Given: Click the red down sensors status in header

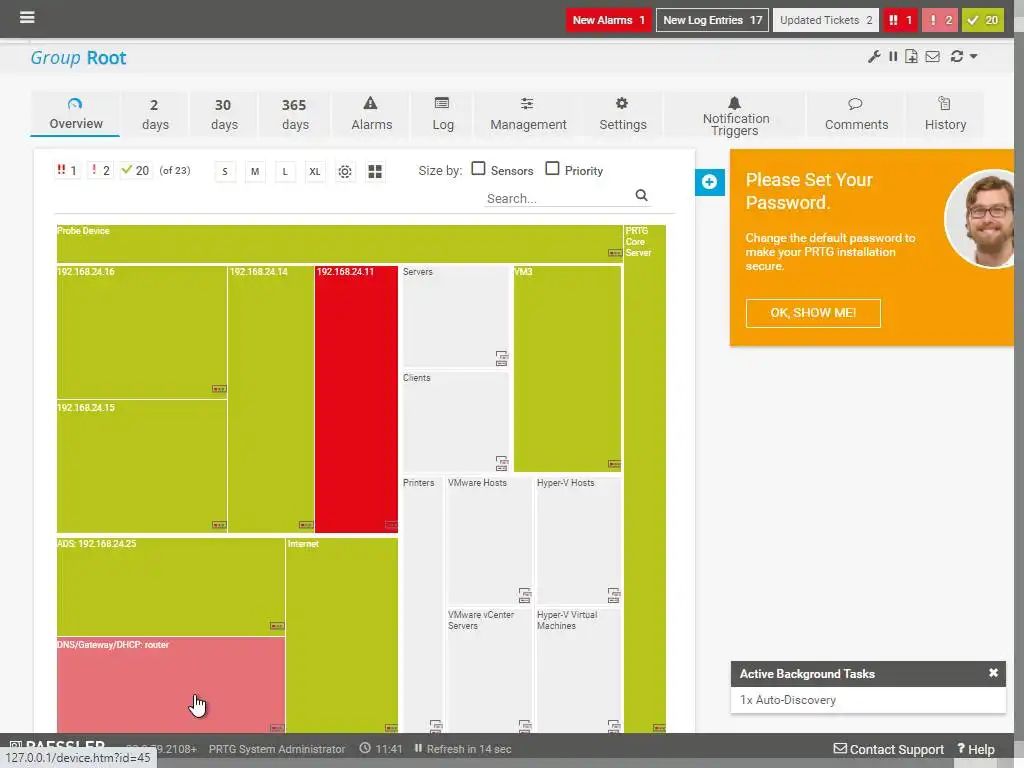Looking at the screenshot, I should (900, 20).
